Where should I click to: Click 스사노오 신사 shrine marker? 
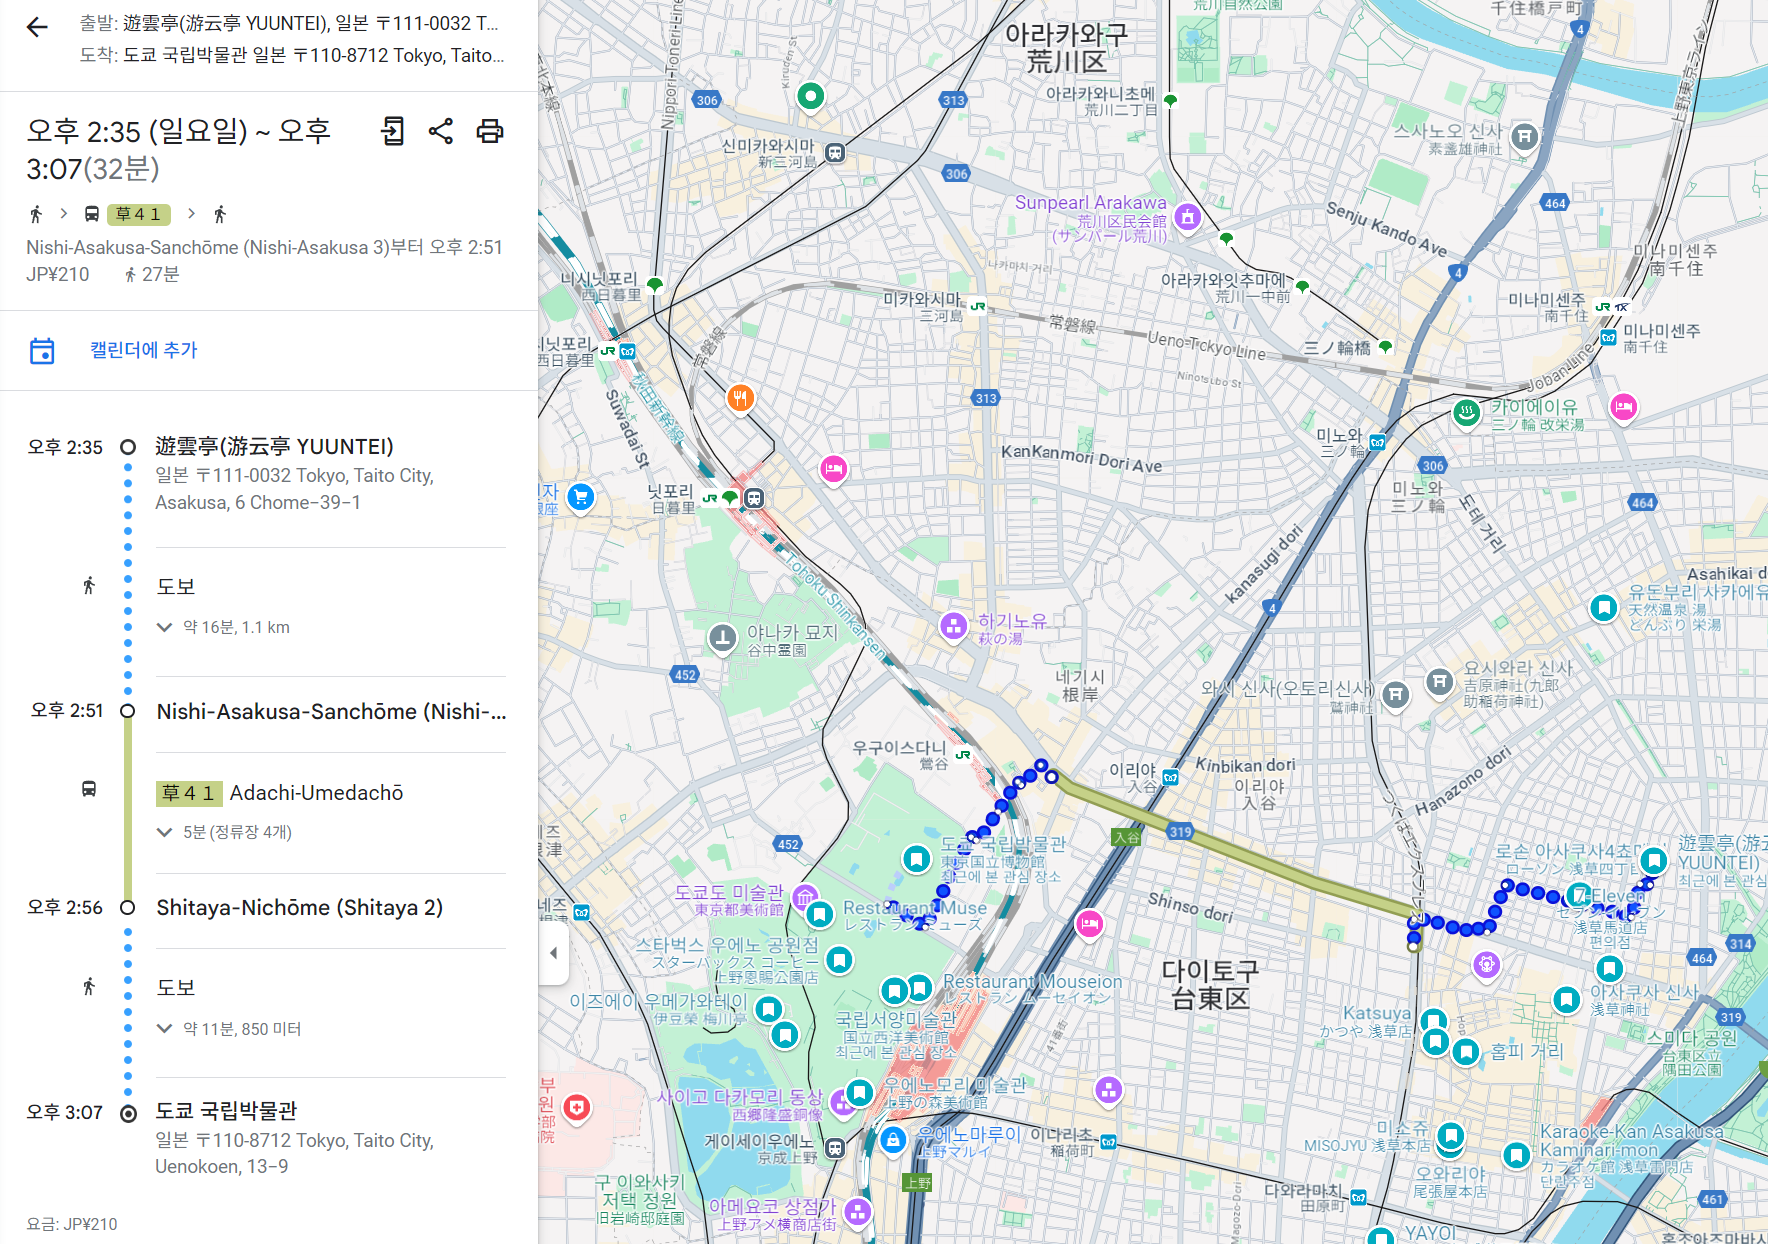1524,136
